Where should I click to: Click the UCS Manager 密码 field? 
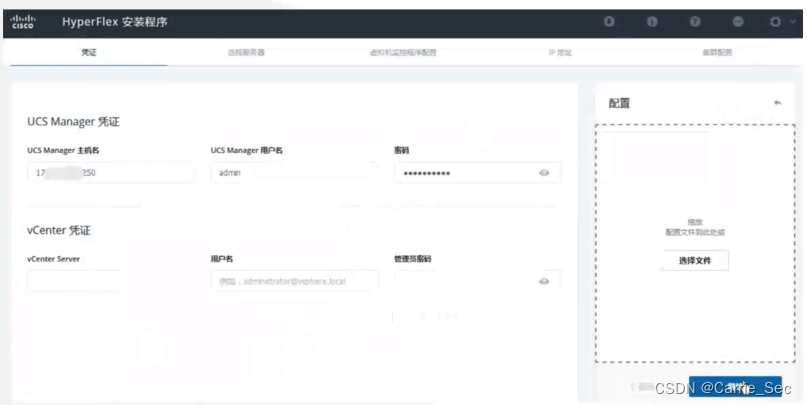tap(478, 173)
